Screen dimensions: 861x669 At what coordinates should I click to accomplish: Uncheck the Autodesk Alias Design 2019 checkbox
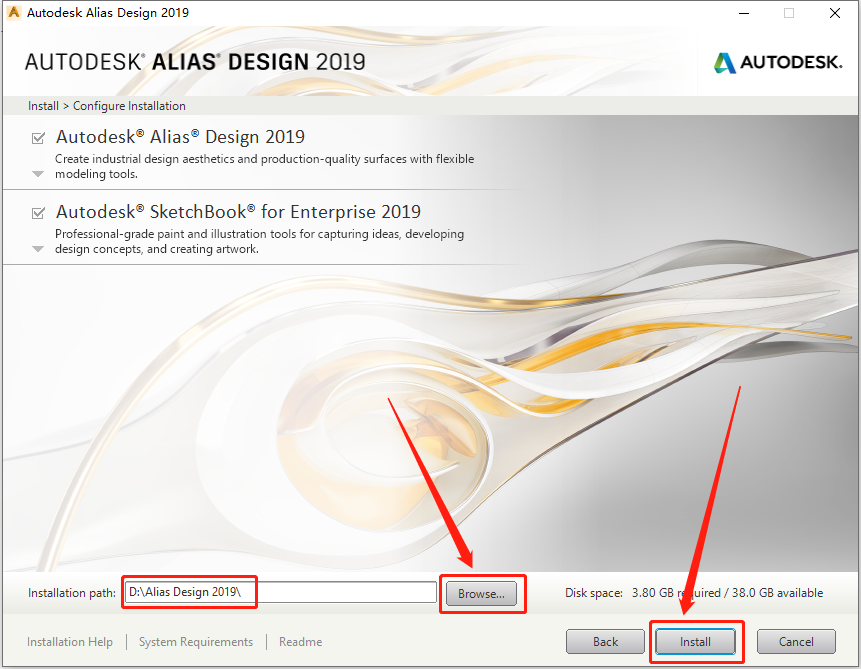point(38,138)
